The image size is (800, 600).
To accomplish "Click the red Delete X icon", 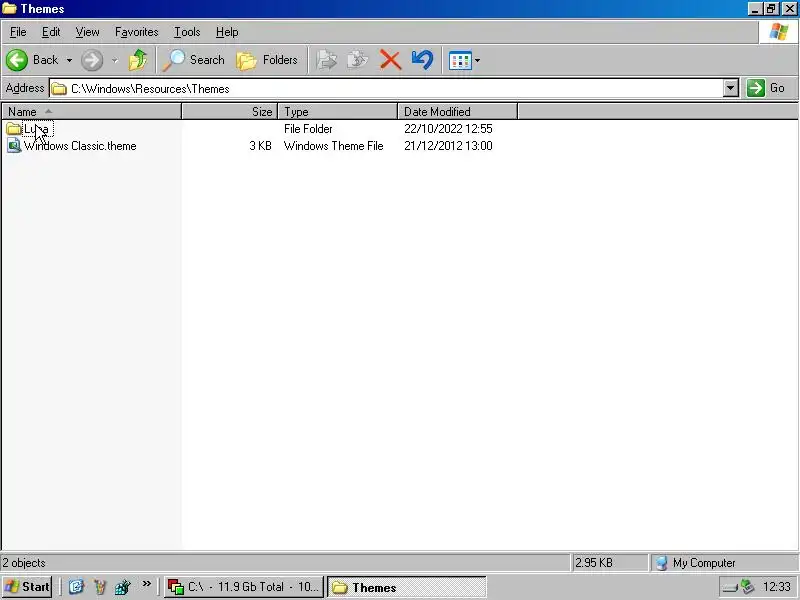I will [x=390, y=60].
